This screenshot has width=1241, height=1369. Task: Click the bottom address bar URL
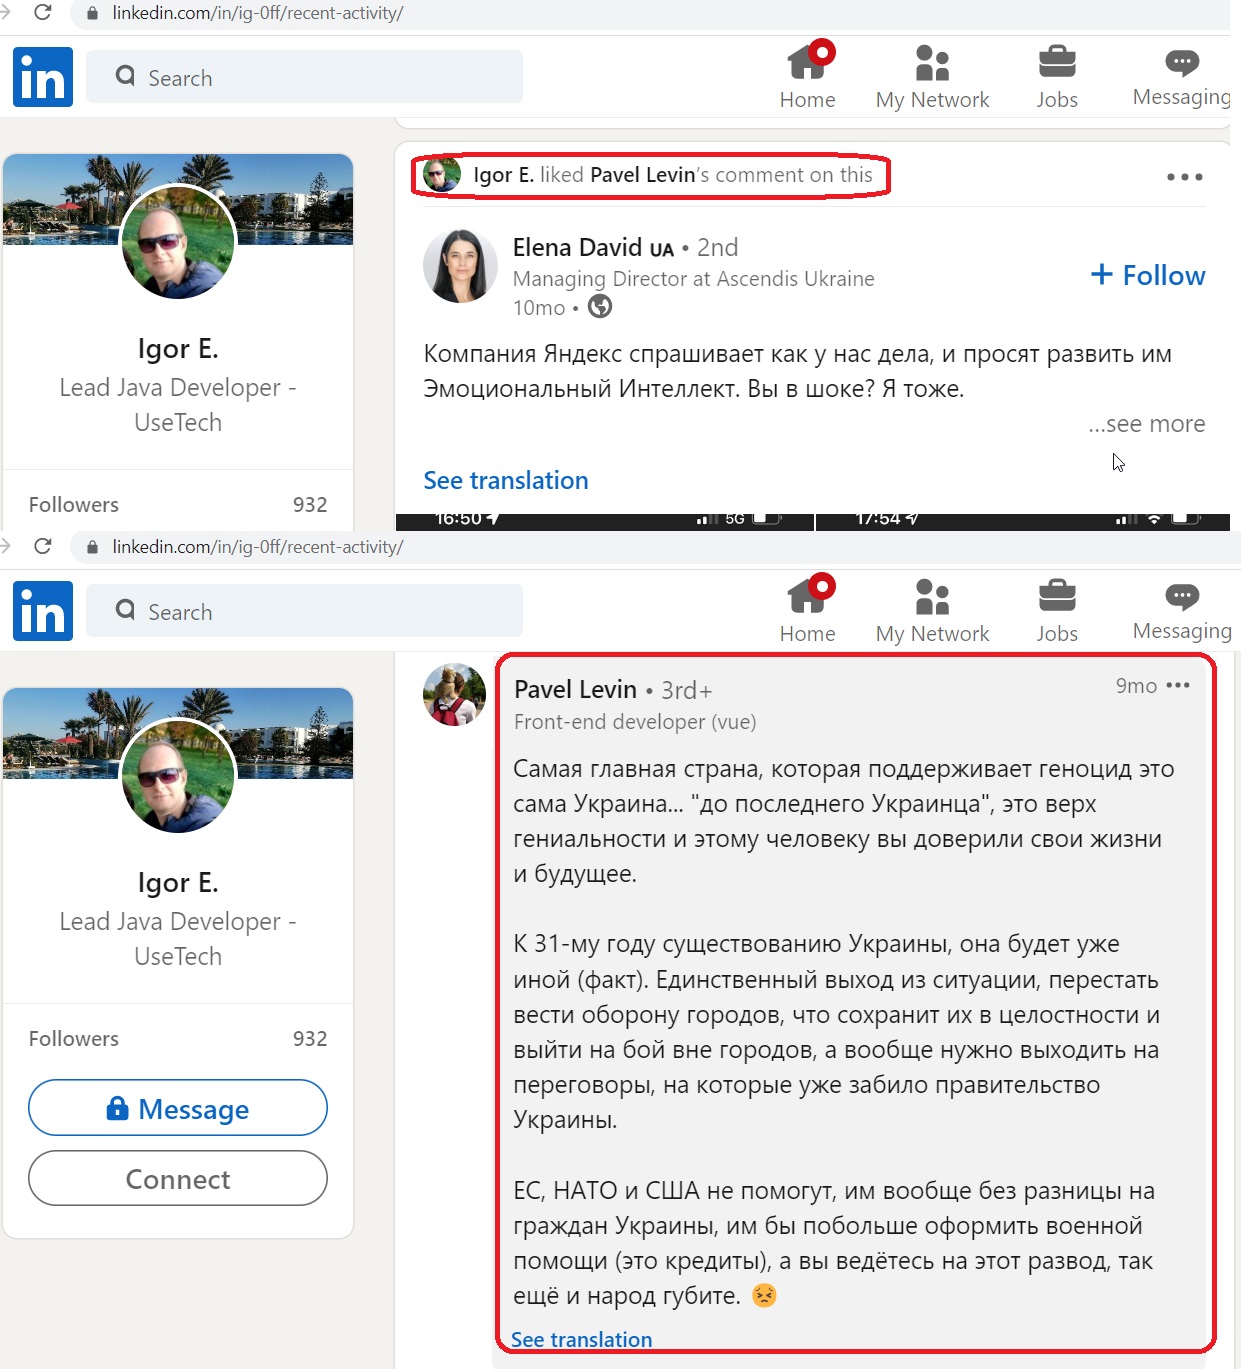[x=258, y=547]
